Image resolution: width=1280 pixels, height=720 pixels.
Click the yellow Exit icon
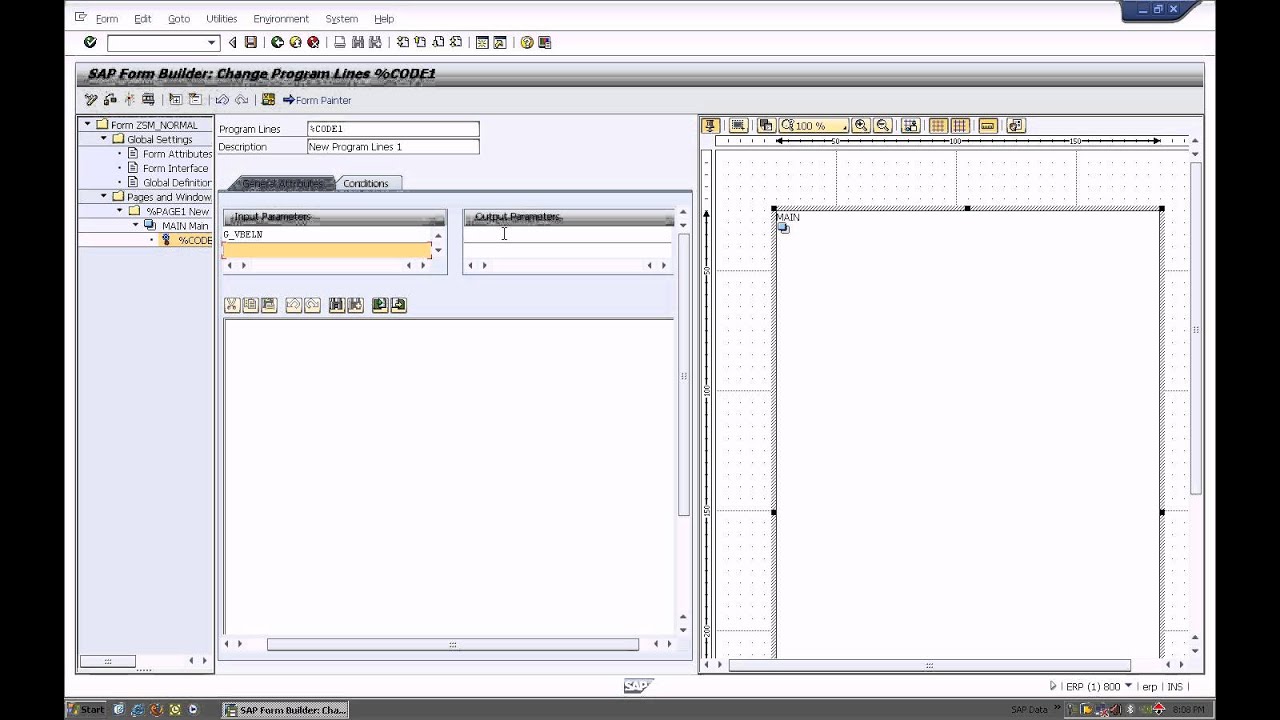pyautogui.click(x=295, y=42)
